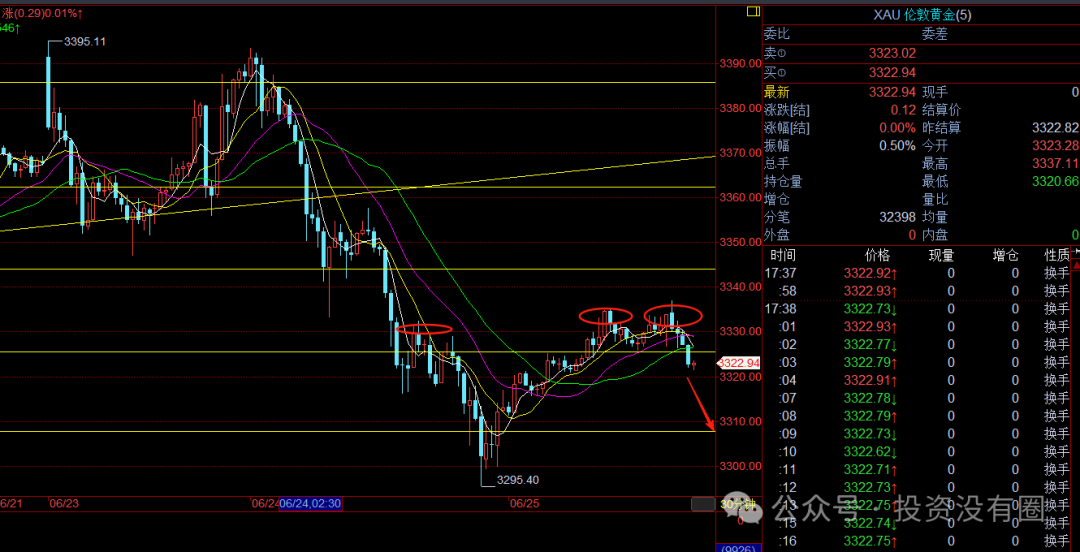Click the gray scroll thumb on the time axis
Image resolution: width=1080 pixels, height=552 pixels.
pyautogui.click(x=703, y=504)
